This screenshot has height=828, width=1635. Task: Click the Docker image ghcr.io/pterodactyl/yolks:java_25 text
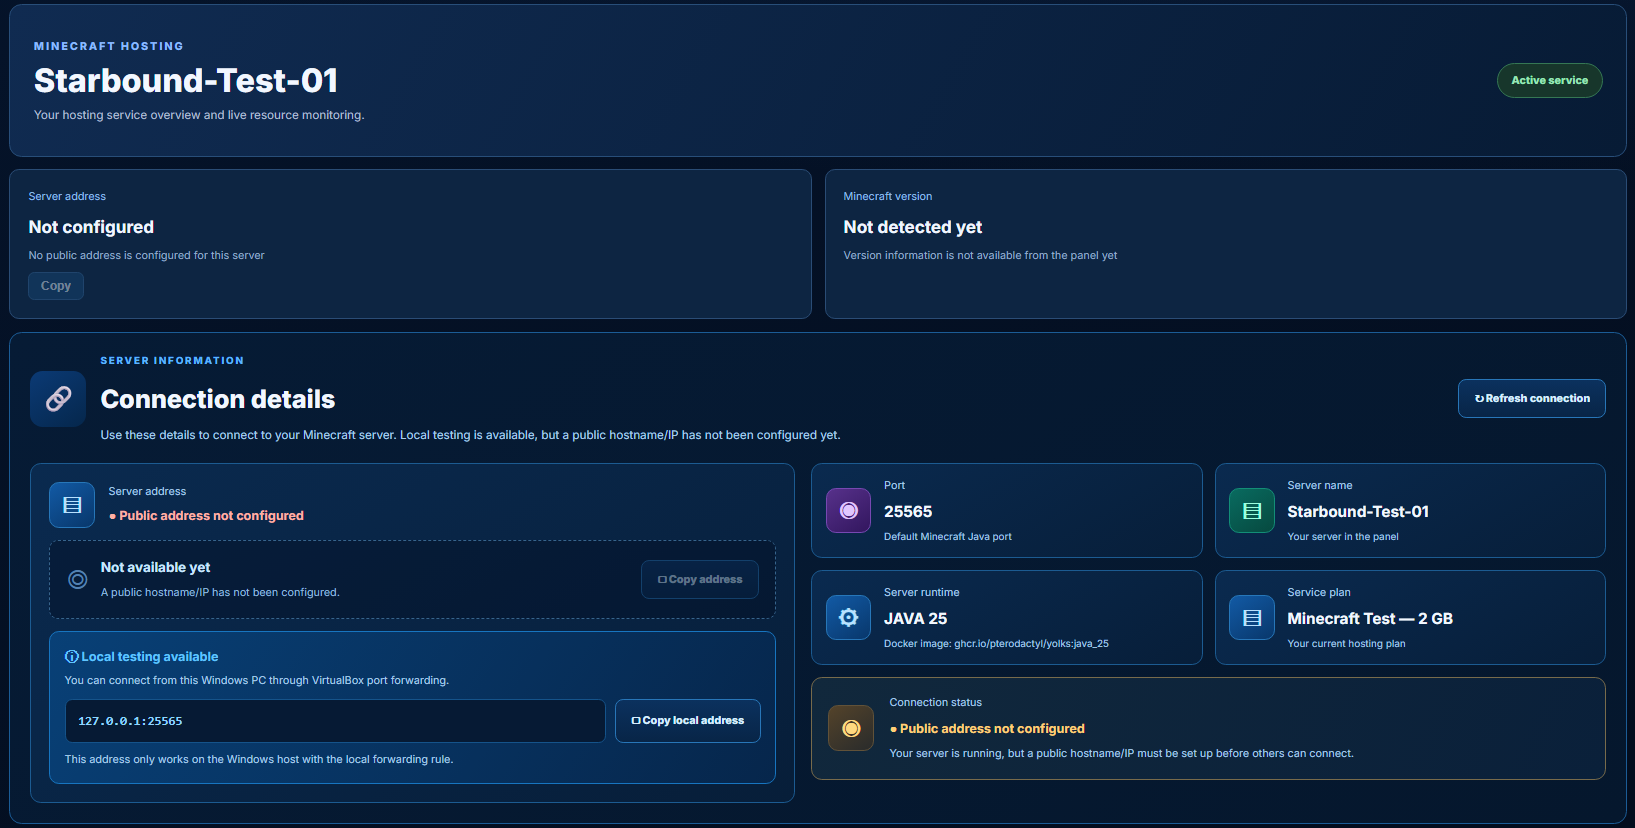(x=996, y=644)
